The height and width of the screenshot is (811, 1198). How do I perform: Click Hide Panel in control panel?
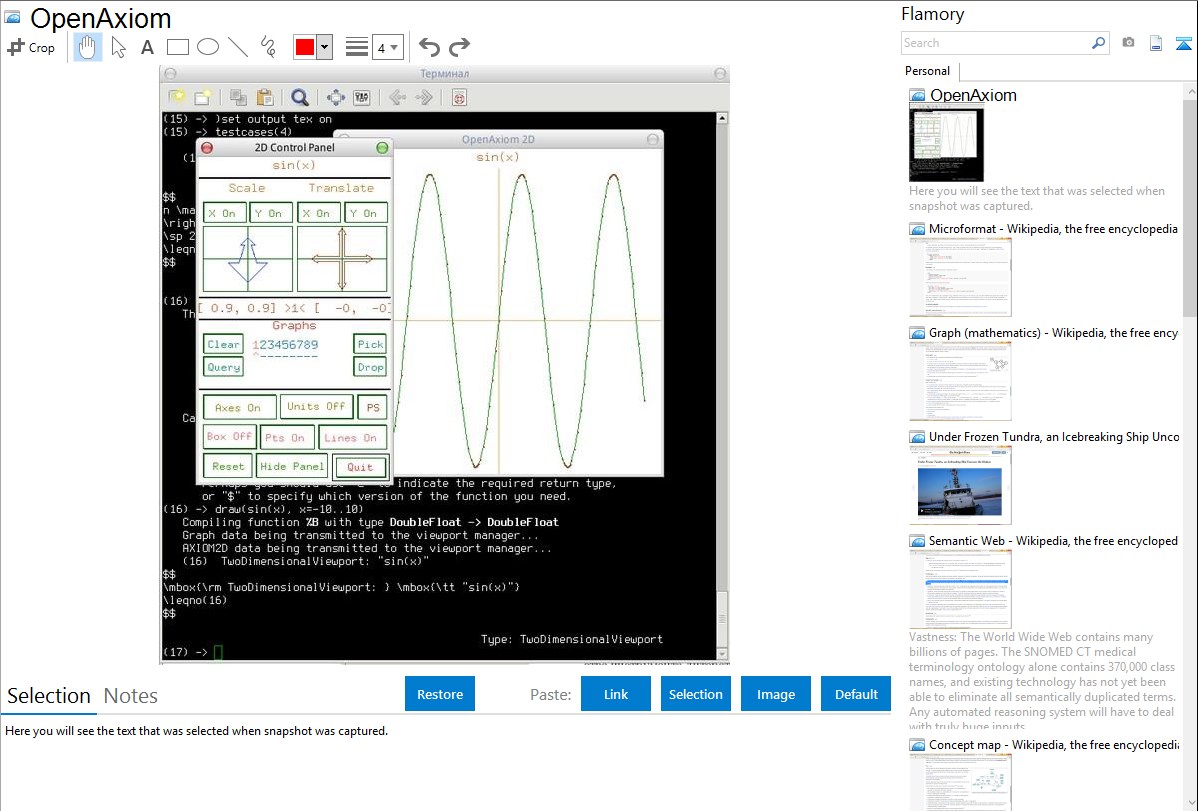(x=292, y=466)
